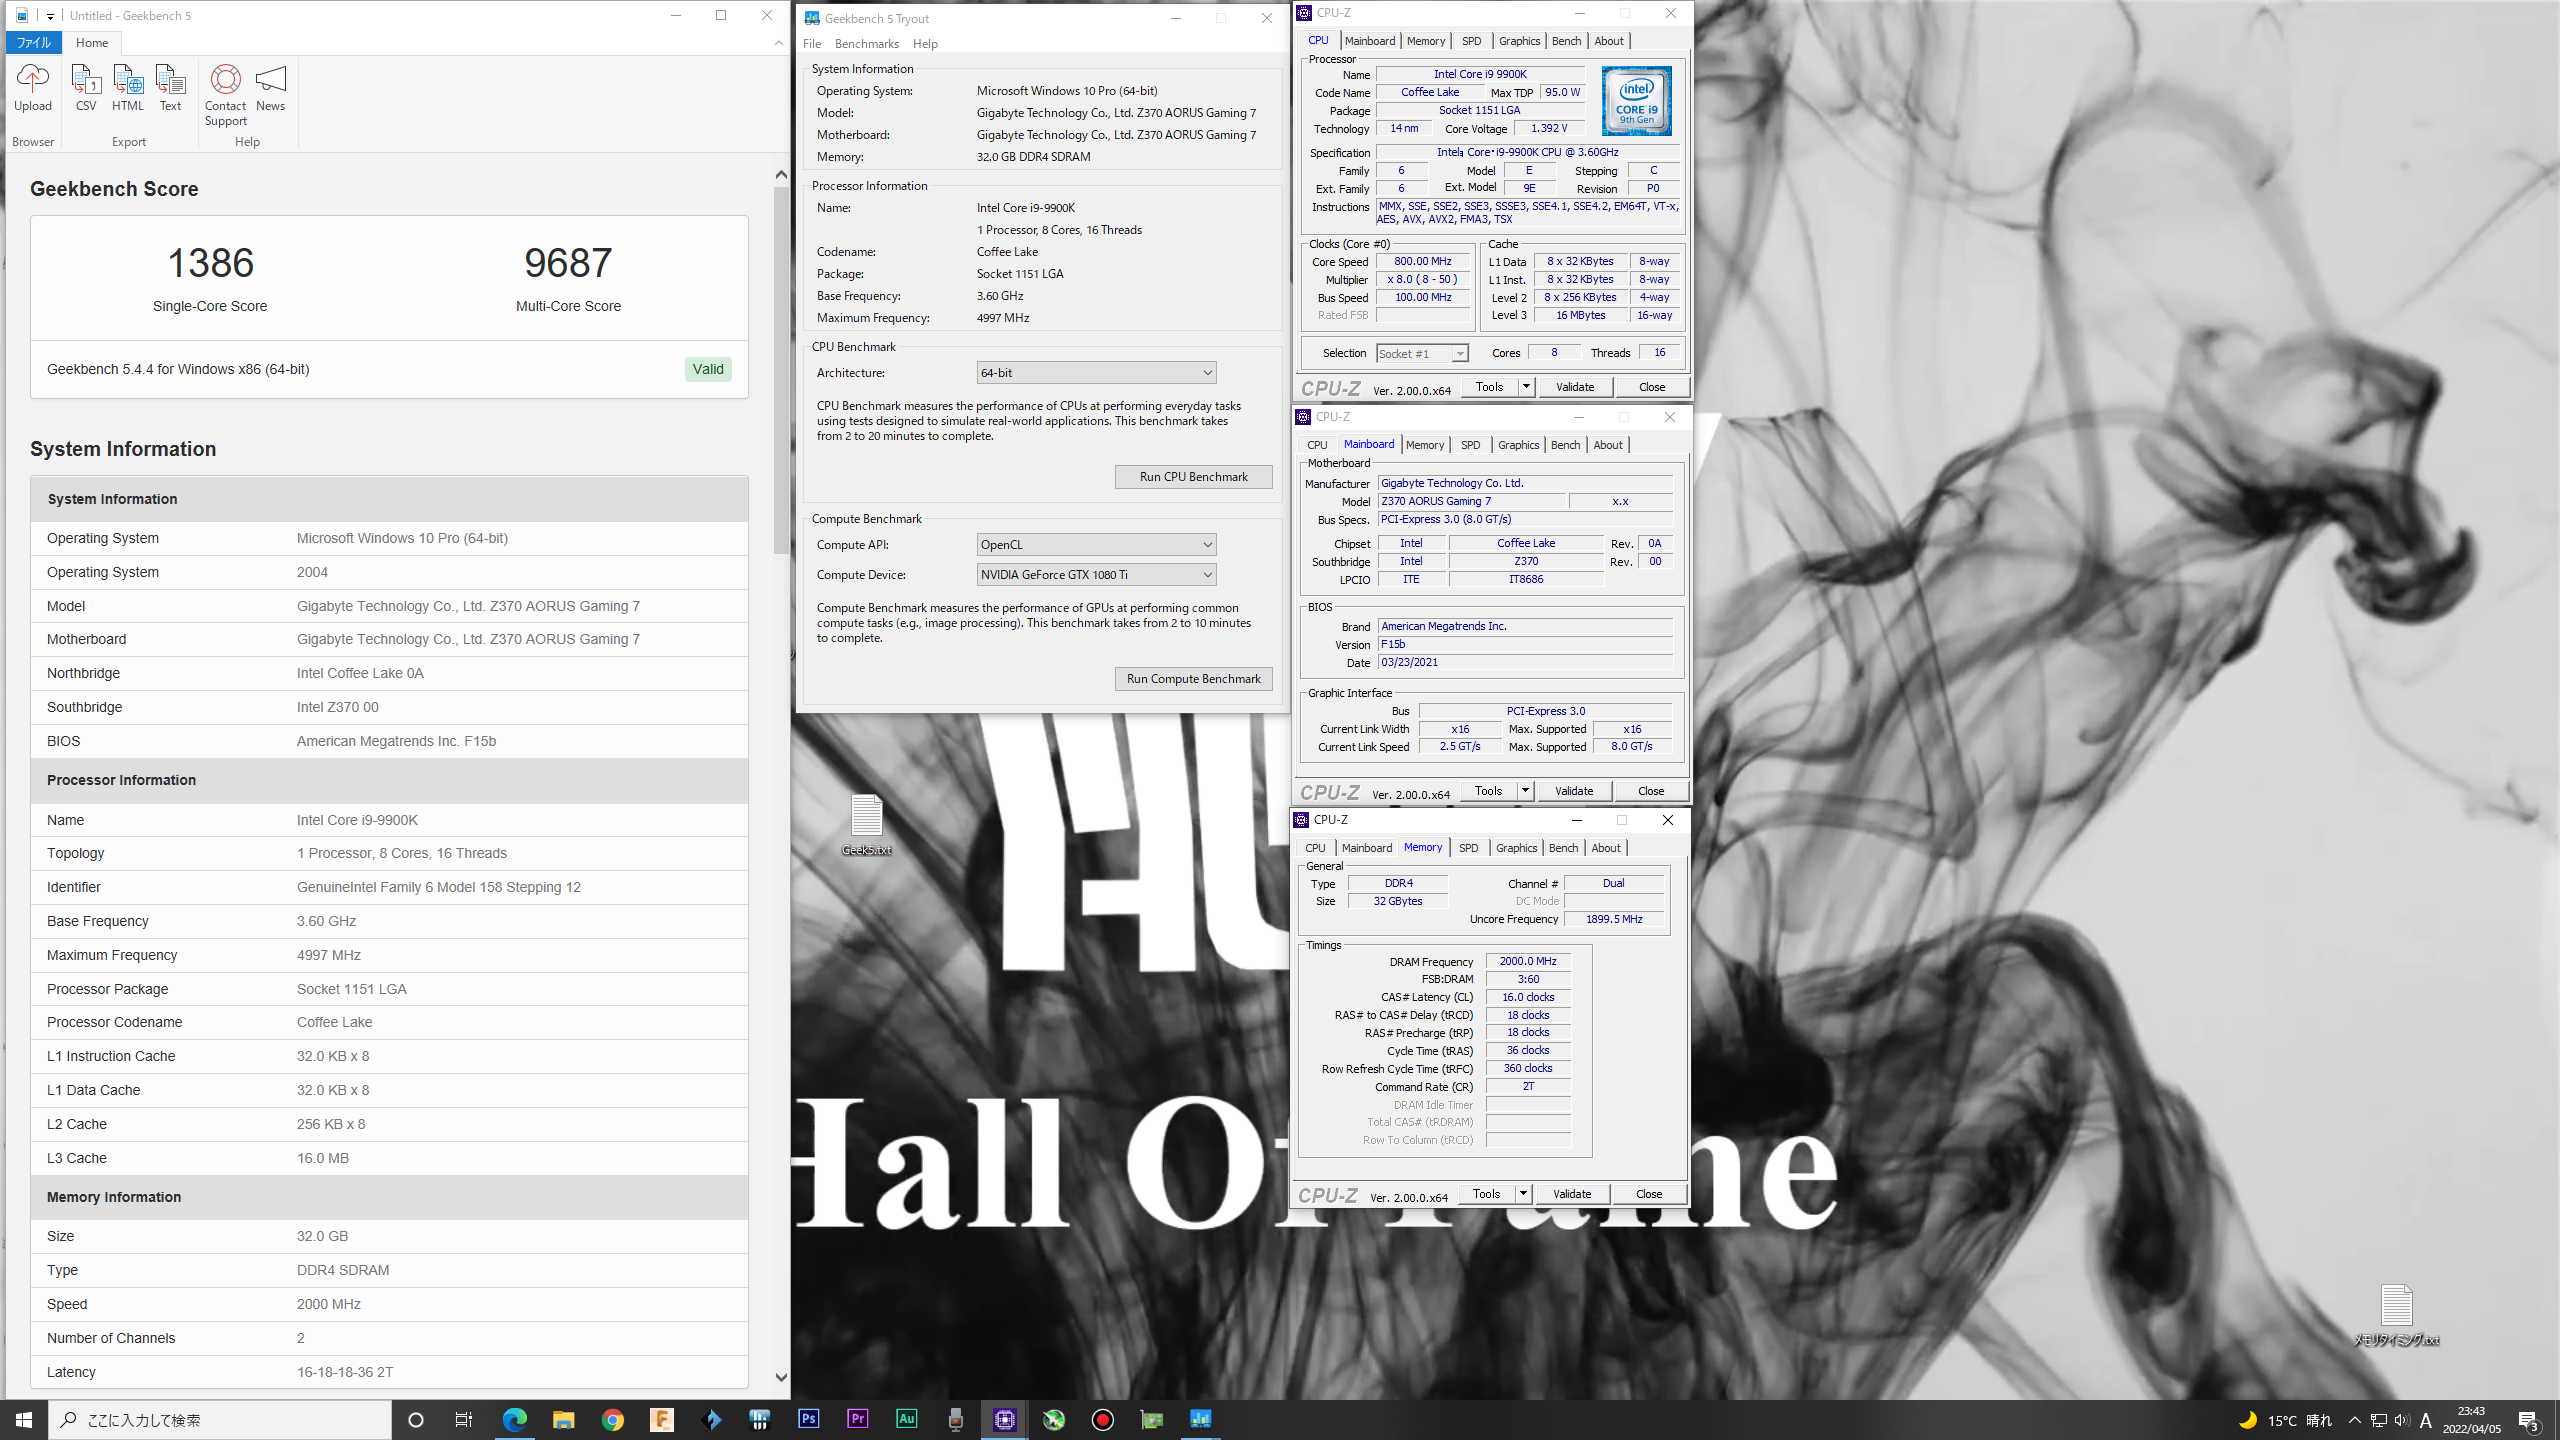Open the ファイル menu in Geekbench
The width and height of the screenshot is (2560, 1440).
click(x=33, y=43)
